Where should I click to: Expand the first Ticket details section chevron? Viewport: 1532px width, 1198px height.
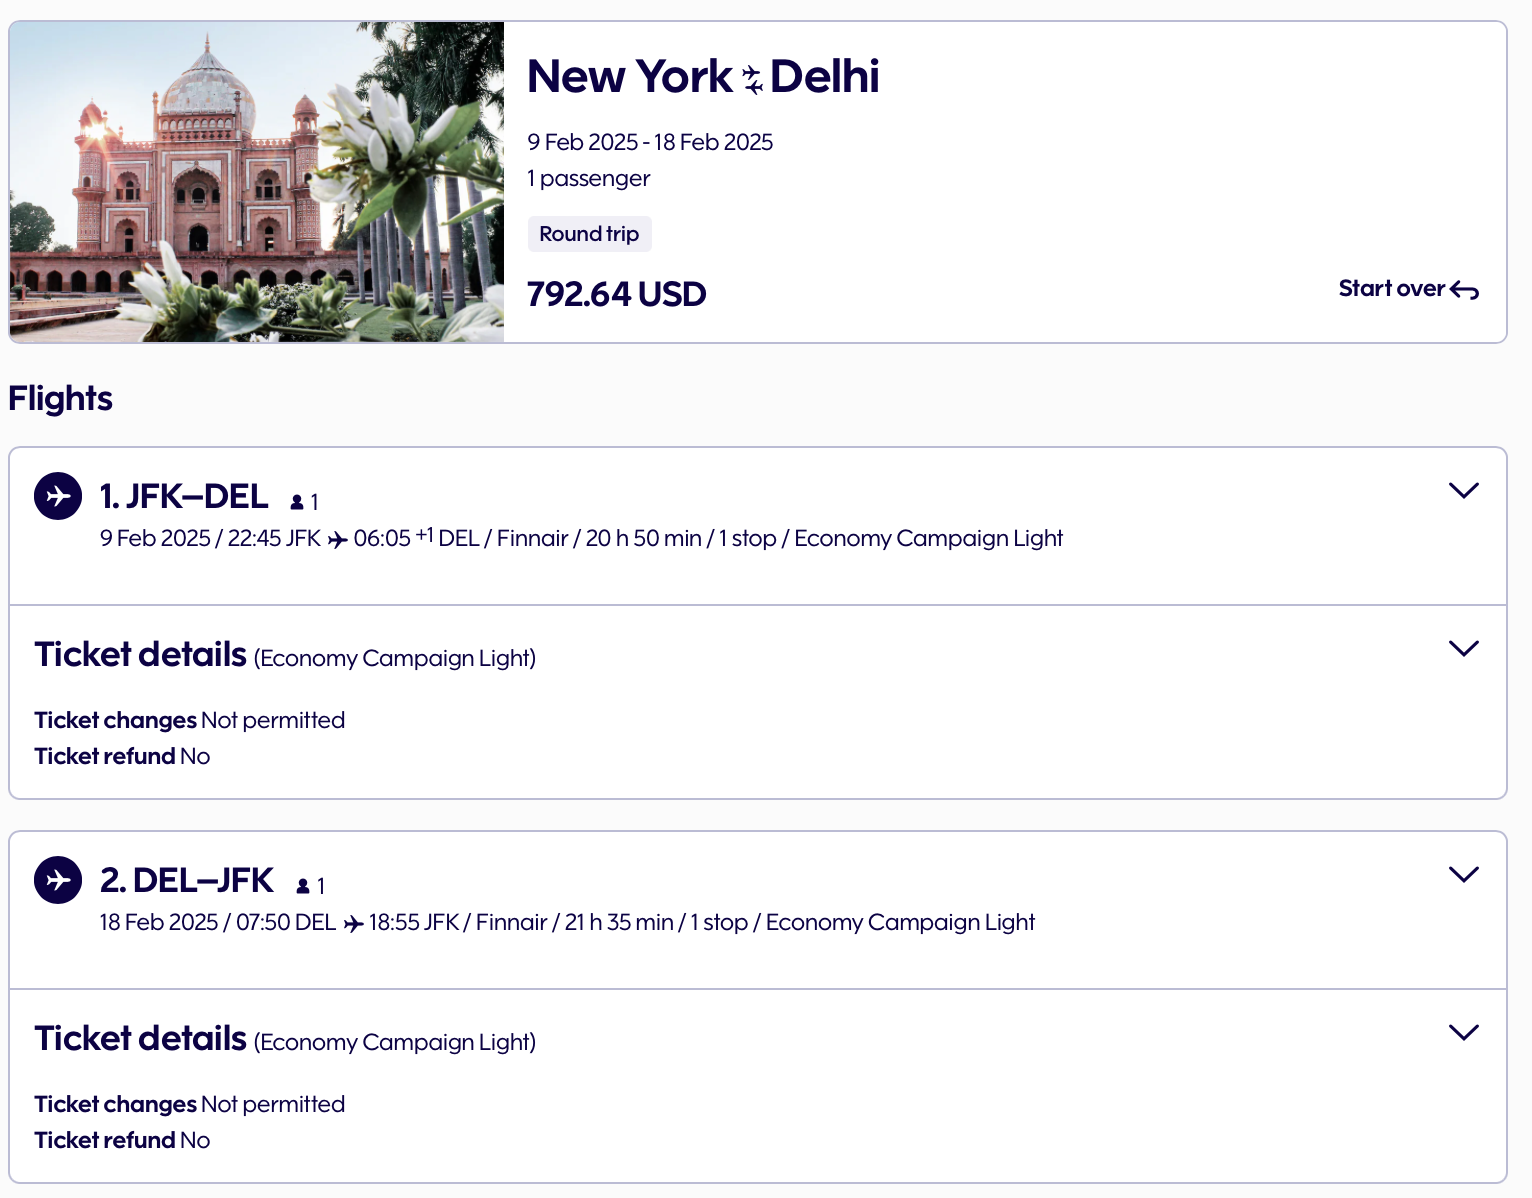1464,648
